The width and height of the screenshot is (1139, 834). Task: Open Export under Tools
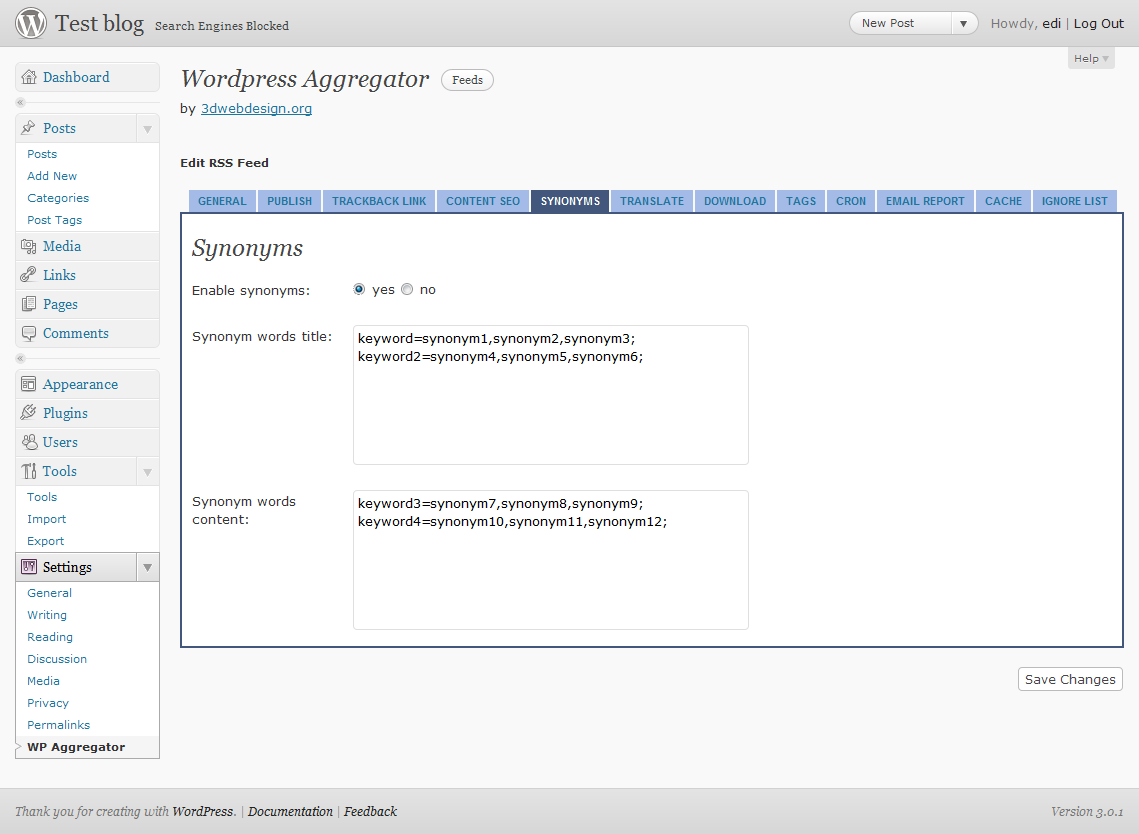point(46,541)
